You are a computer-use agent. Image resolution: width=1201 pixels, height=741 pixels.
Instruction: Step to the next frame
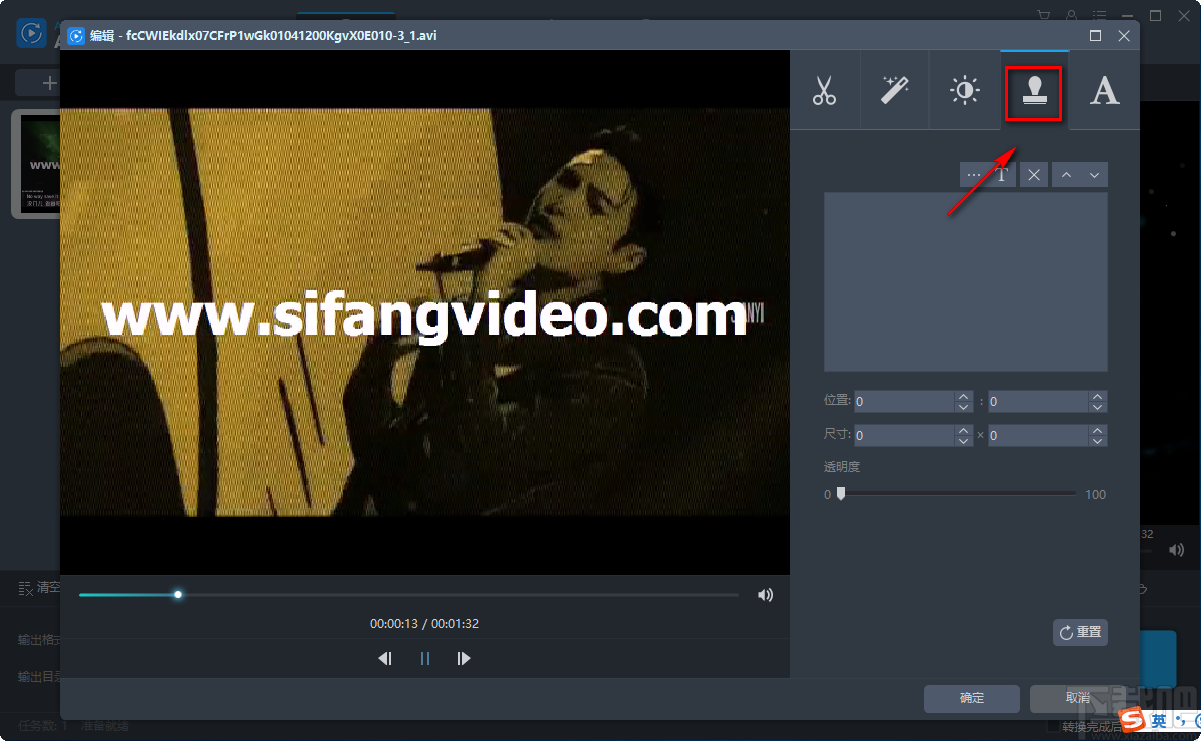463,658
